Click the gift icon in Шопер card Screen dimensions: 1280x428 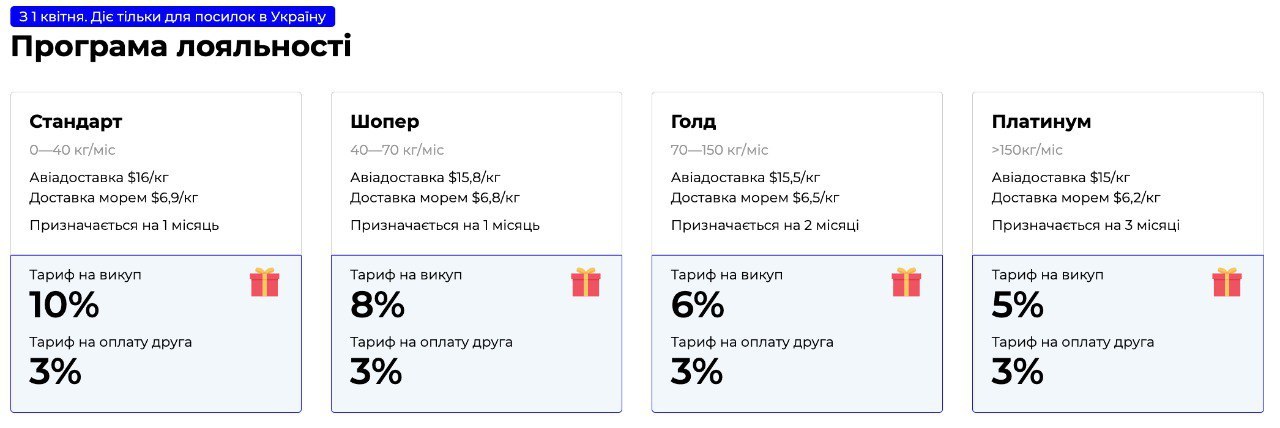(x=586, y=282)
